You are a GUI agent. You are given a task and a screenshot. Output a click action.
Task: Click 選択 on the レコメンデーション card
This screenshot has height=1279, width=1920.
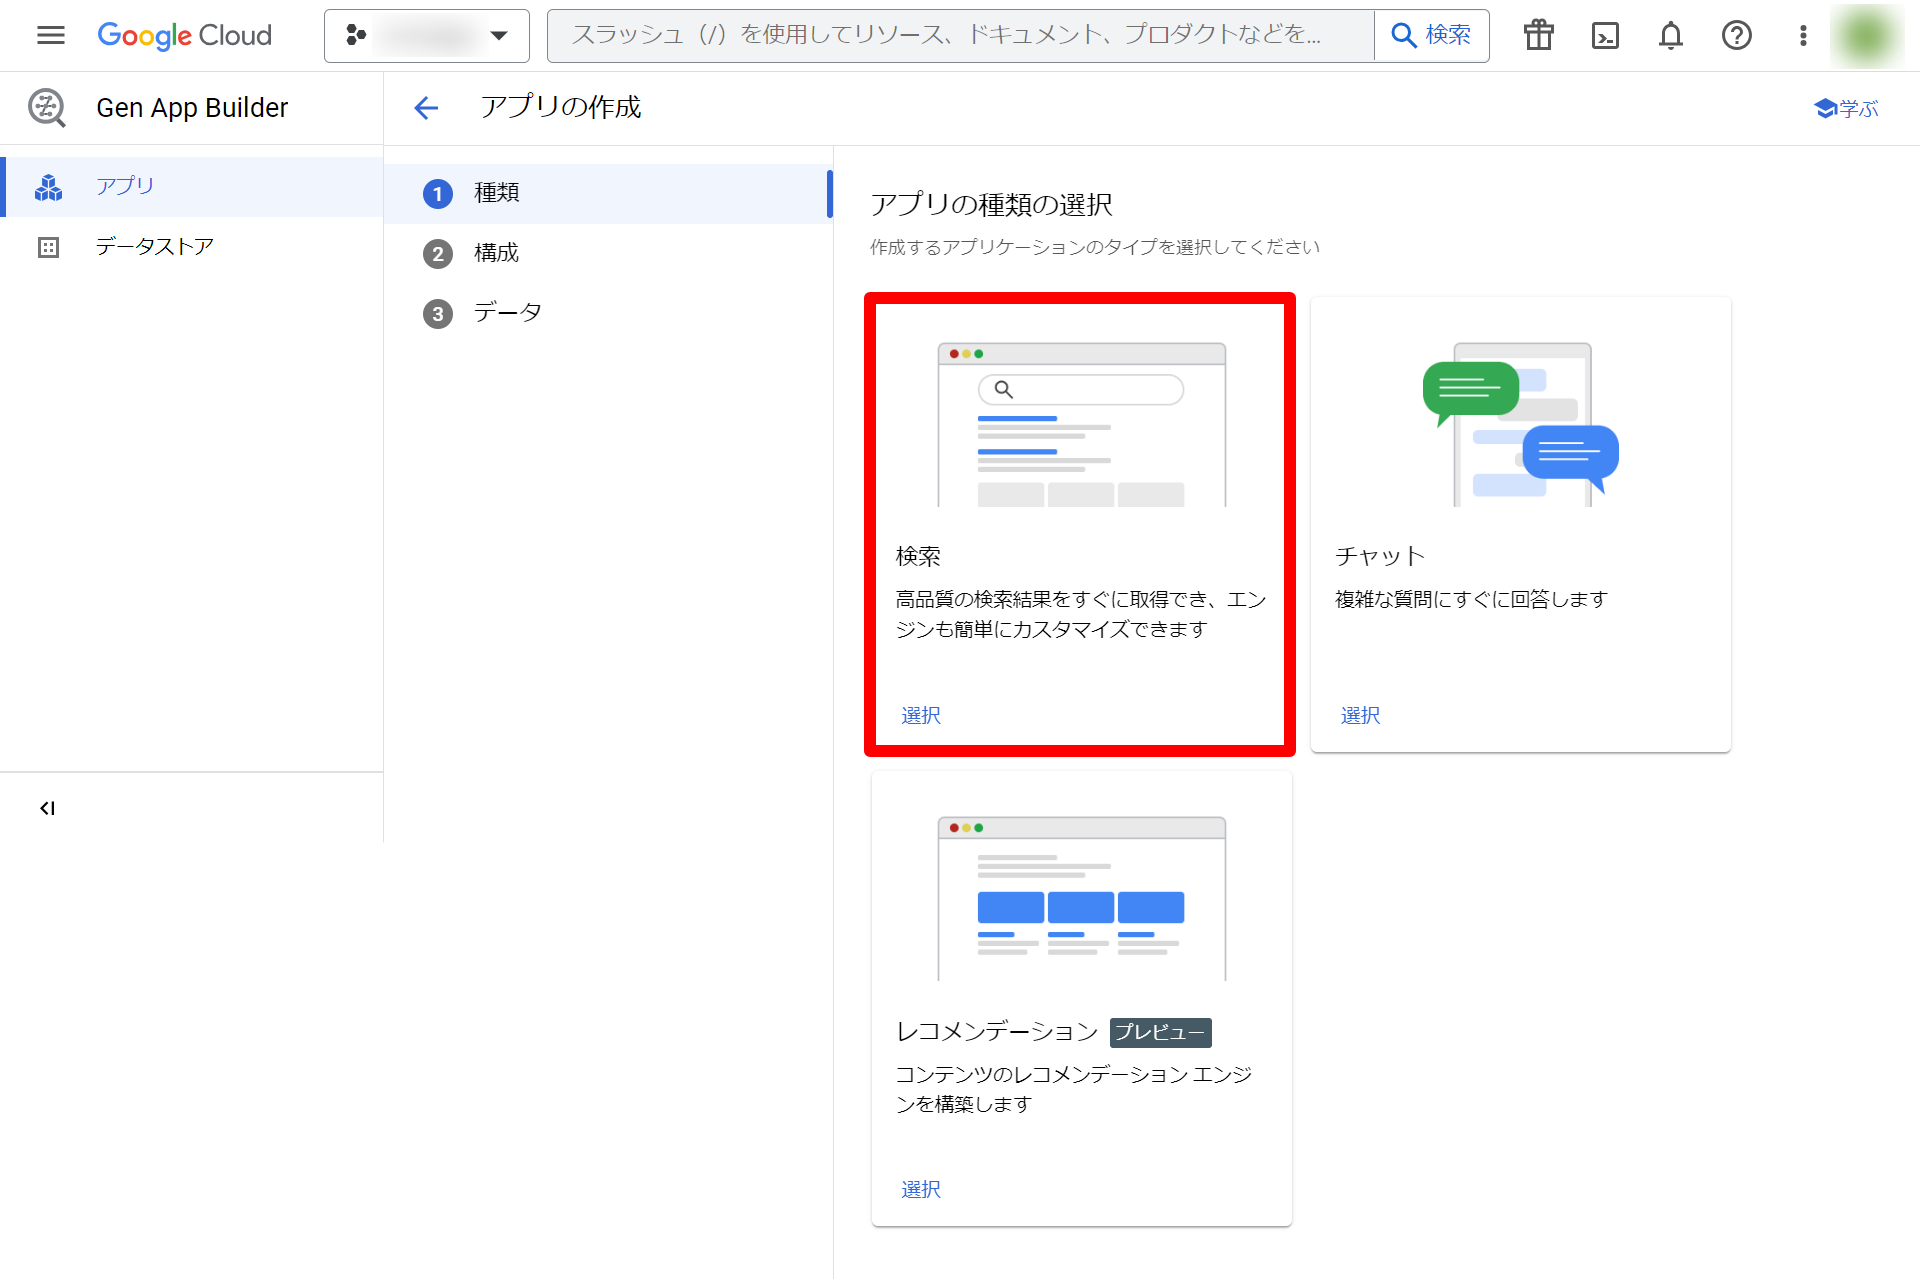pos(920,1189)
